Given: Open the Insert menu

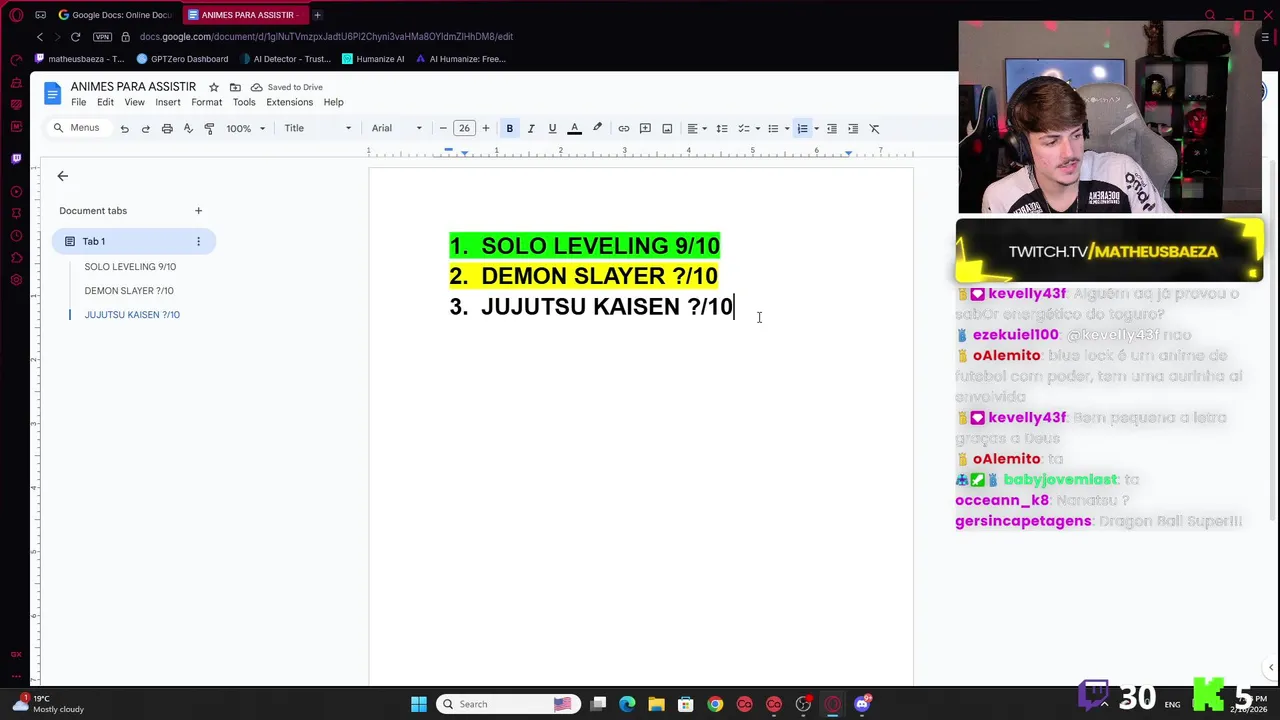Looking at the screenshot, I should [168, 102].
